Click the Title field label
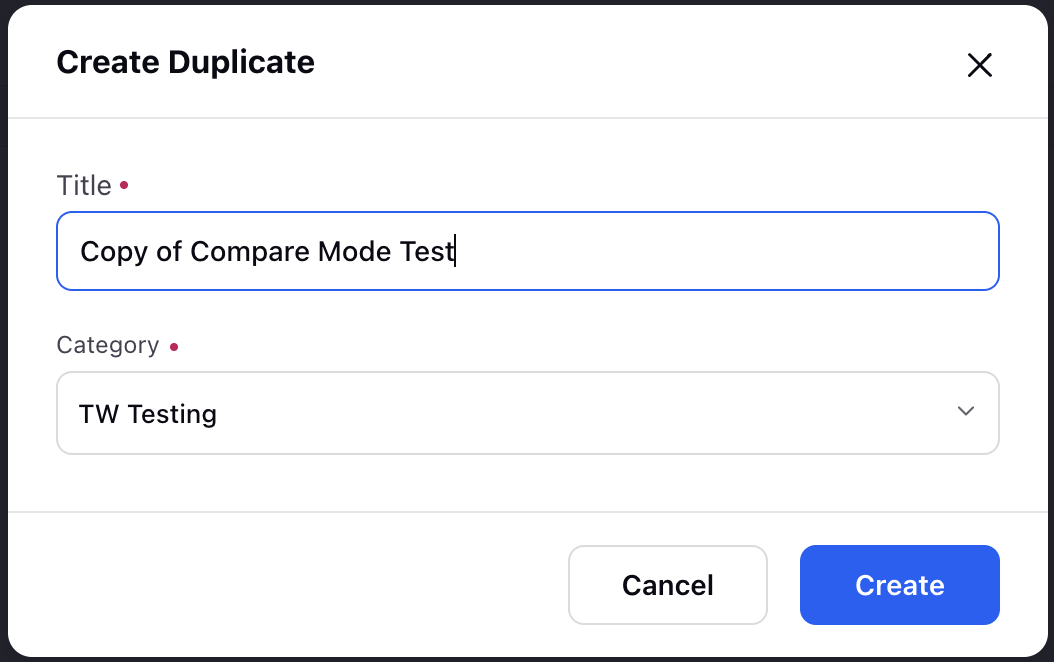 click(84, 185)
